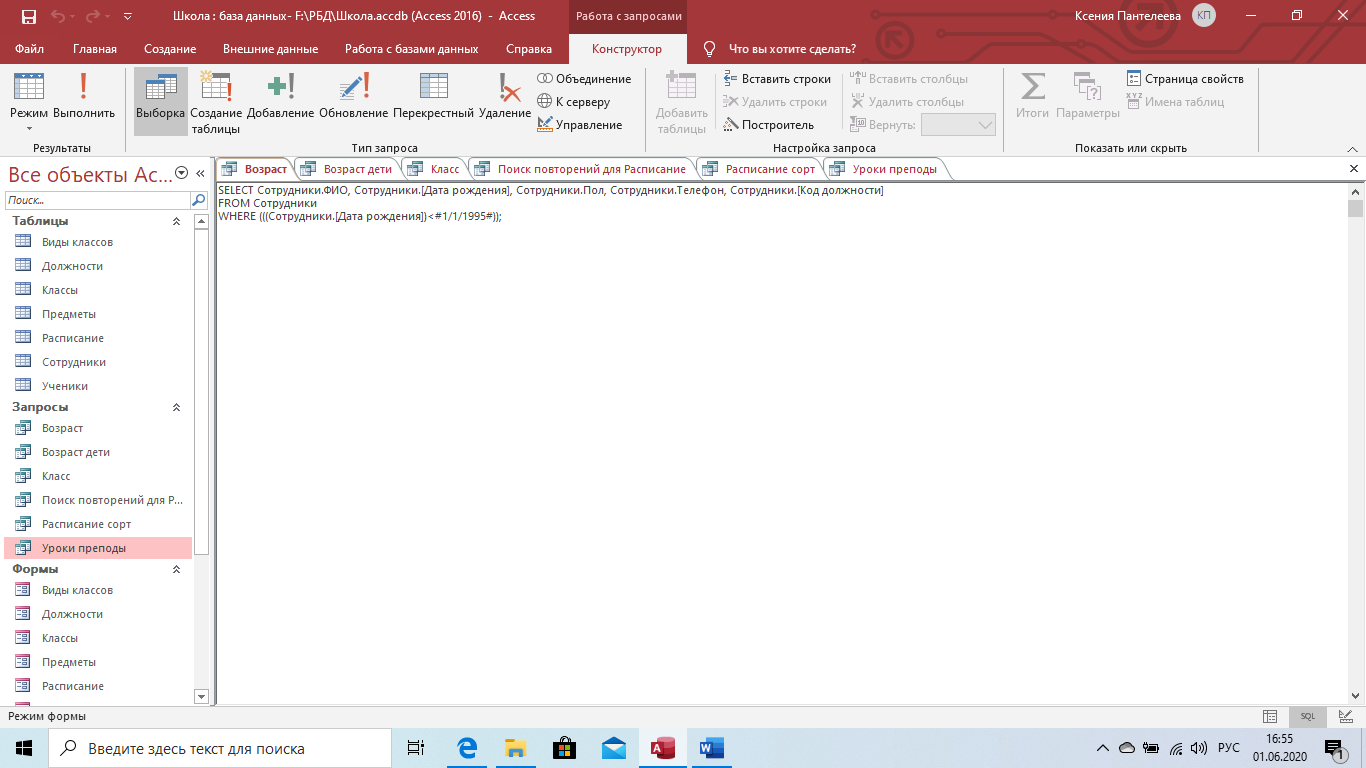1366x768 pixels.
Task: Open the Построитель expression builder
Action: (769, 125)
